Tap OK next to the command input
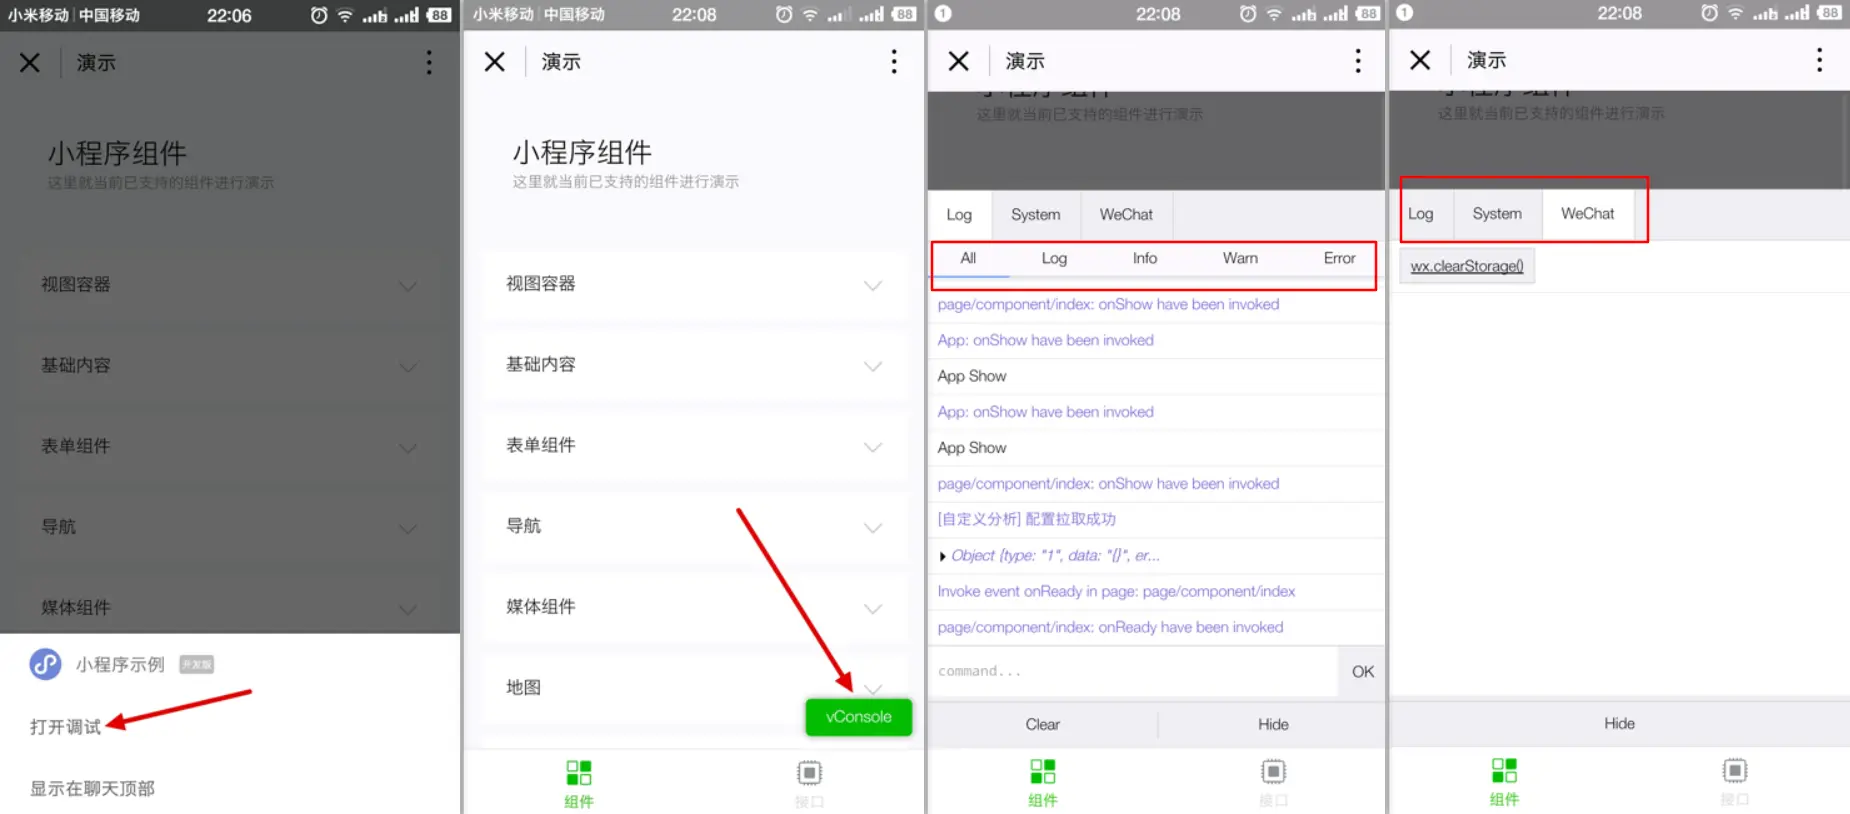This screenshot has height=814, width=1850. pyautogui.click(x=1362, y=672)
